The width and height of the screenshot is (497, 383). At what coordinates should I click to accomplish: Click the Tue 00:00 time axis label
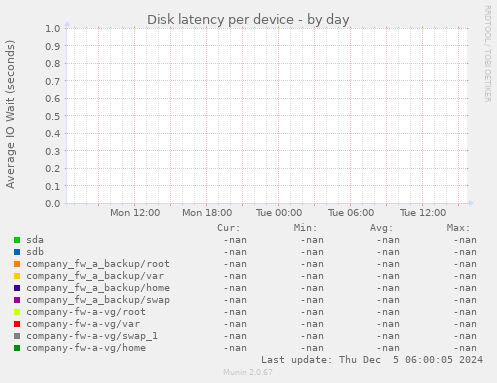tap(279, 213)
